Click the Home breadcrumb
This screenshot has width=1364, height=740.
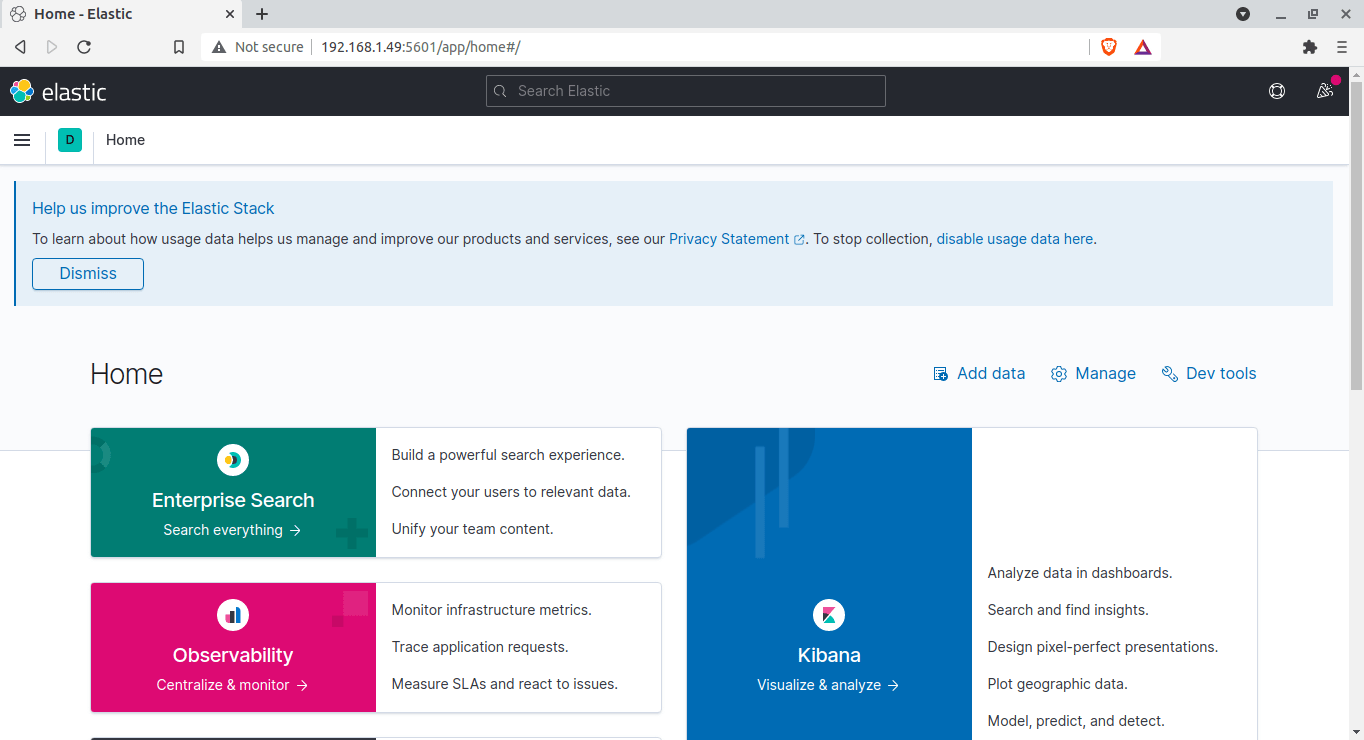126,140
